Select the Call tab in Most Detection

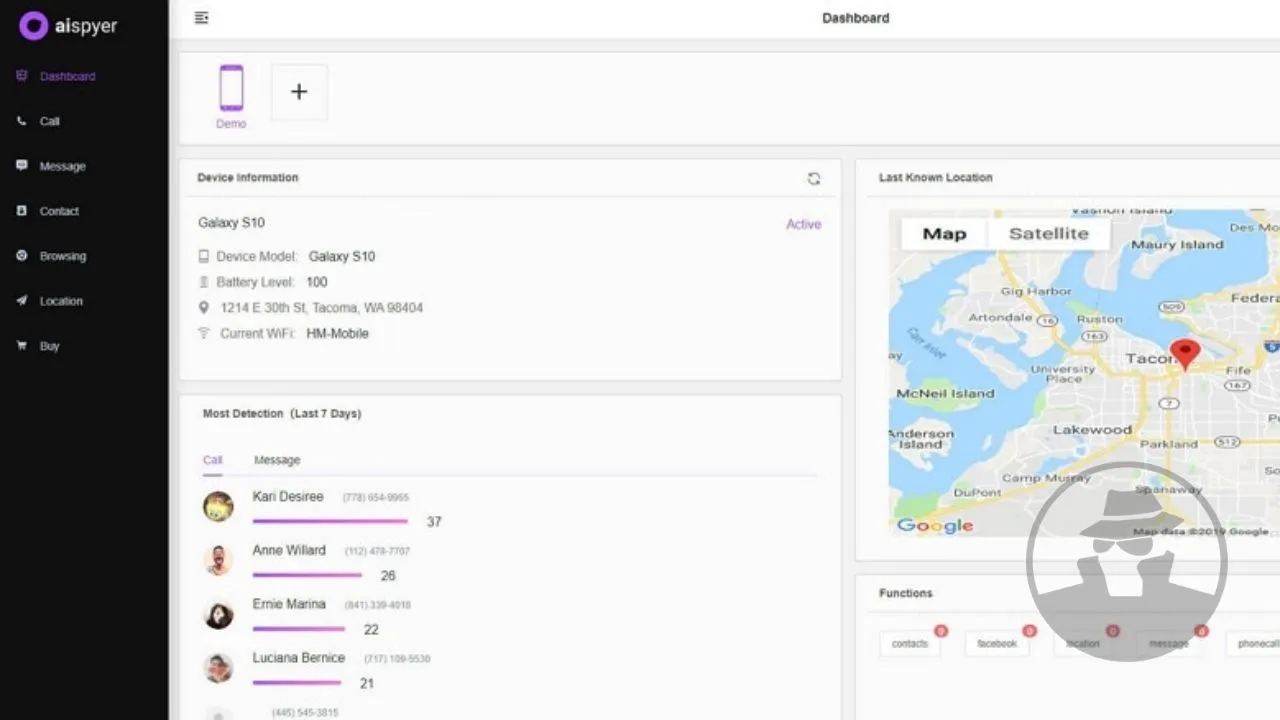pyautogui.click(x=212, y=460)
